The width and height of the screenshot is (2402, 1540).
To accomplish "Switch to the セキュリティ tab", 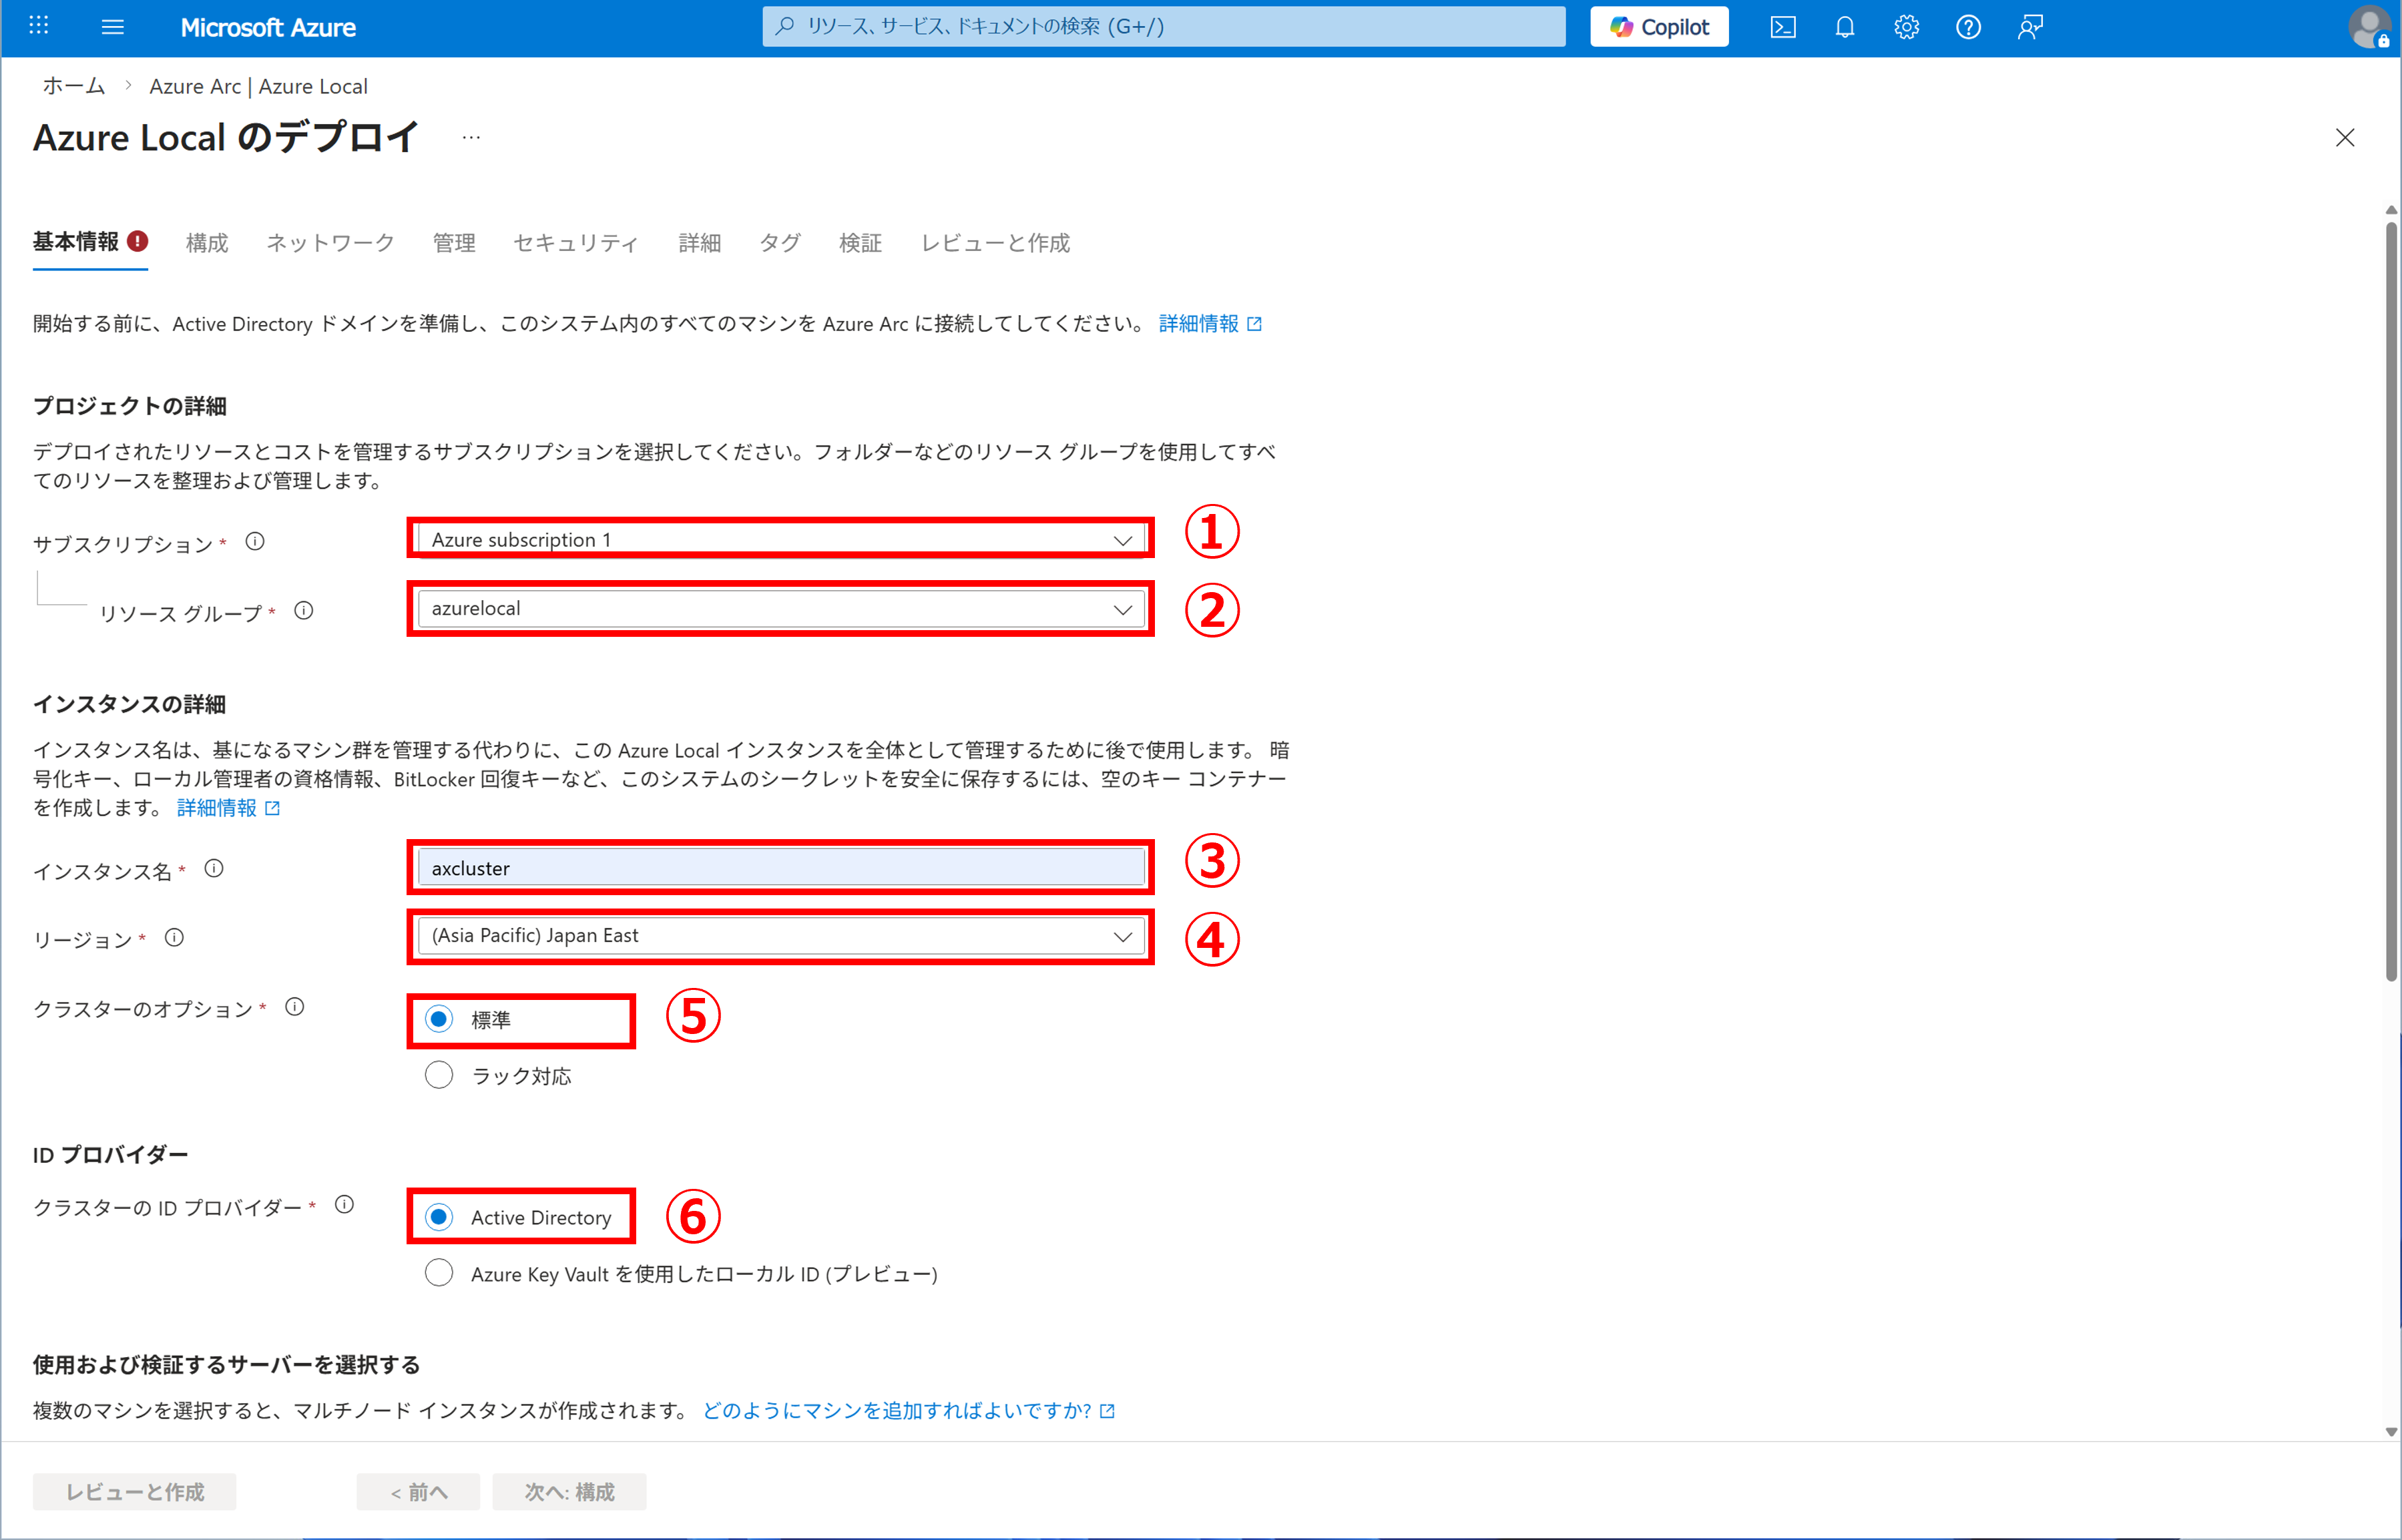I will coord(575,243).
